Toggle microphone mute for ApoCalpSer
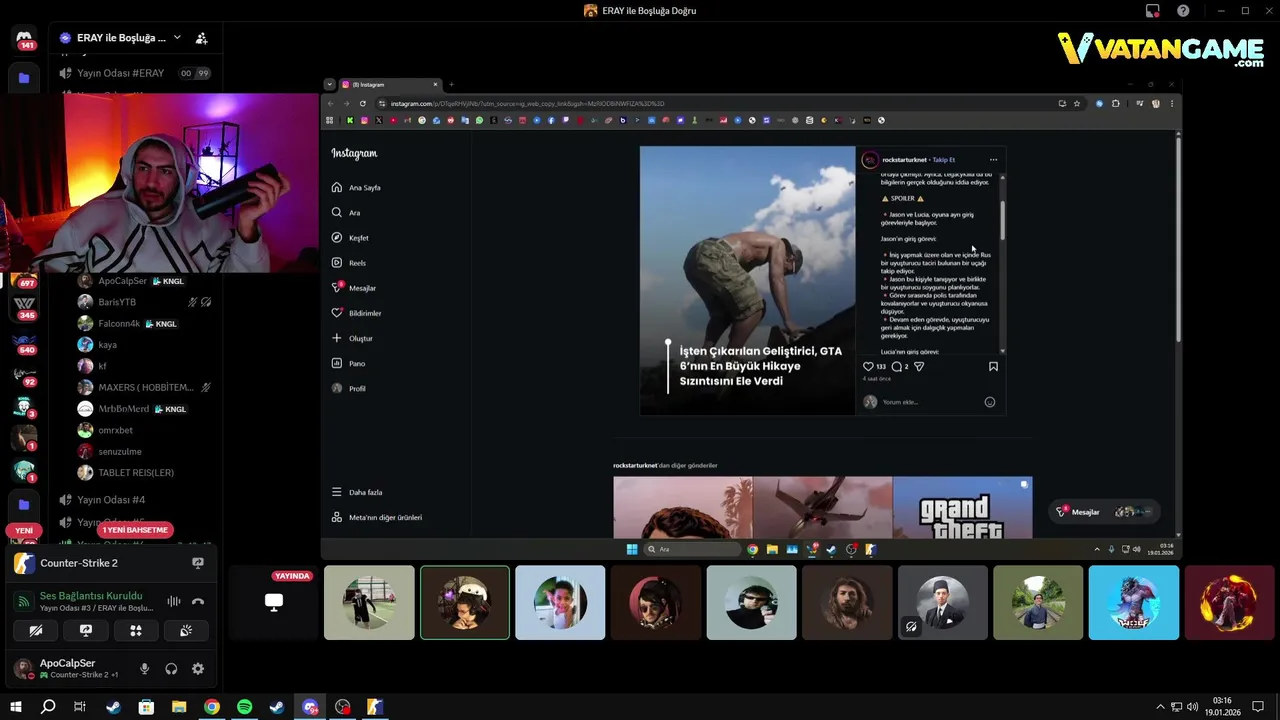 point(144,669)
